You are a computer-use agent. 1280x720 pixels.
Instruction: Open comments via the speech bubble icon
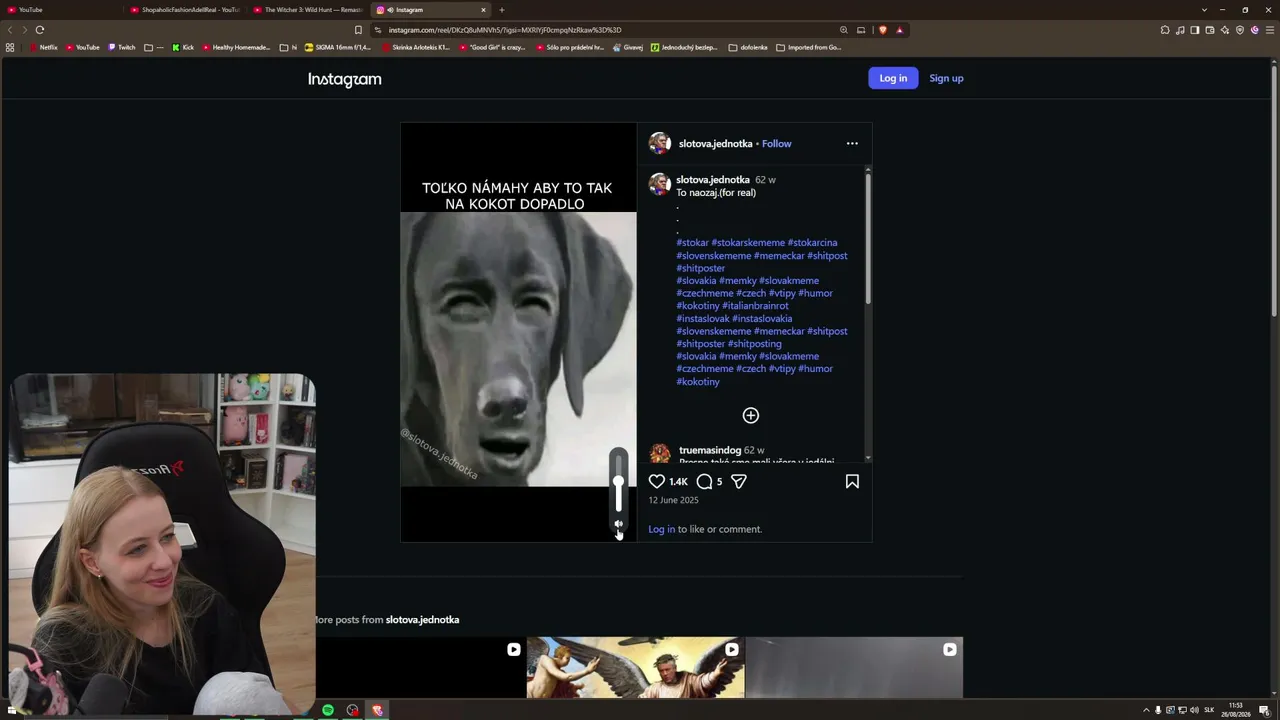pos(704,481)
